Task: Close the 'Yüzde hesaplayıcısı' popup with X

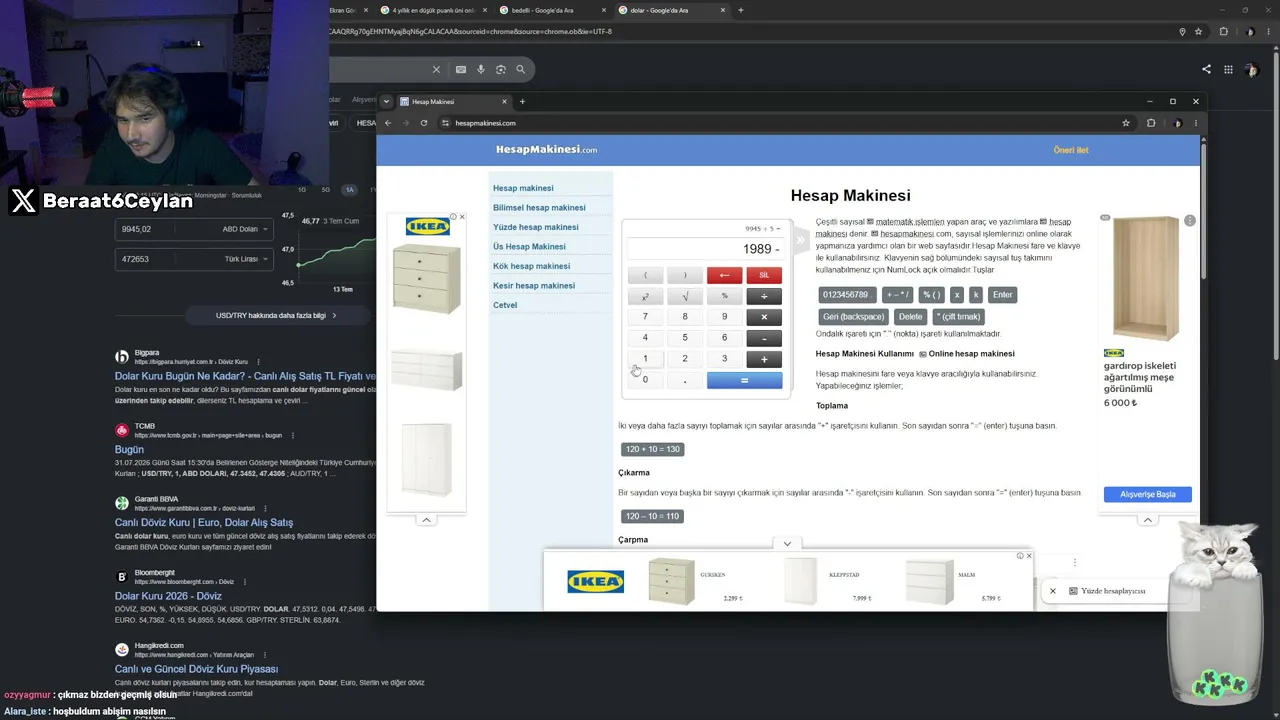Action: click(x=1053, y=591)
